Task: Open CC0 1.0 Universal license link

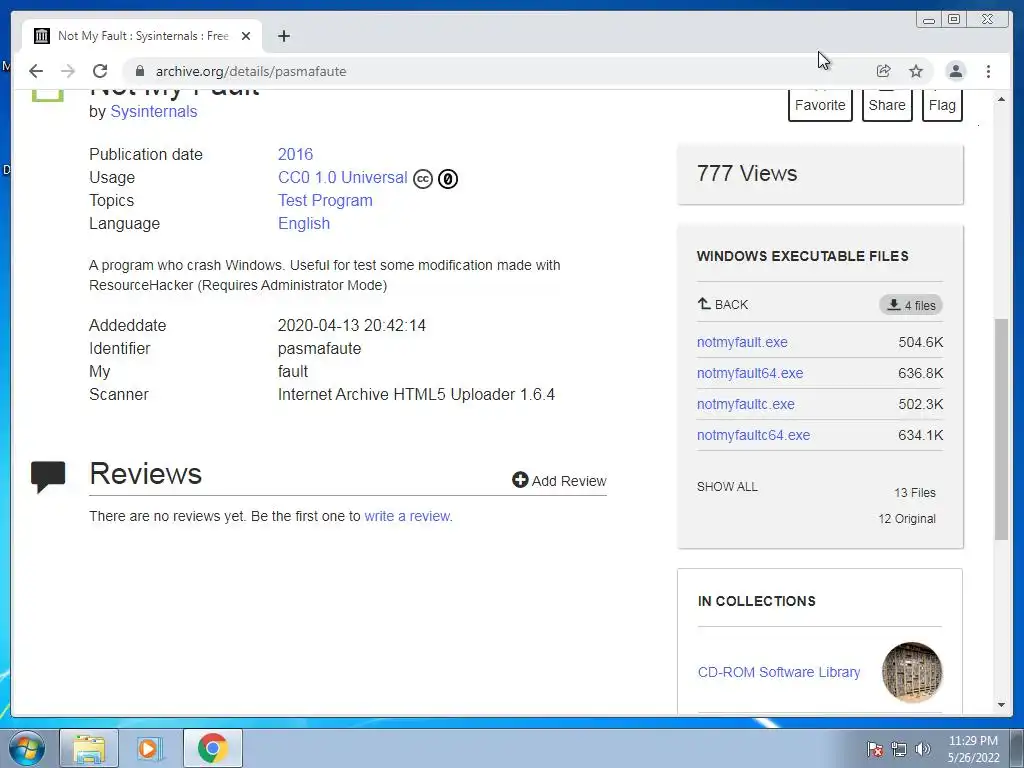Action: tap(342, 178)
